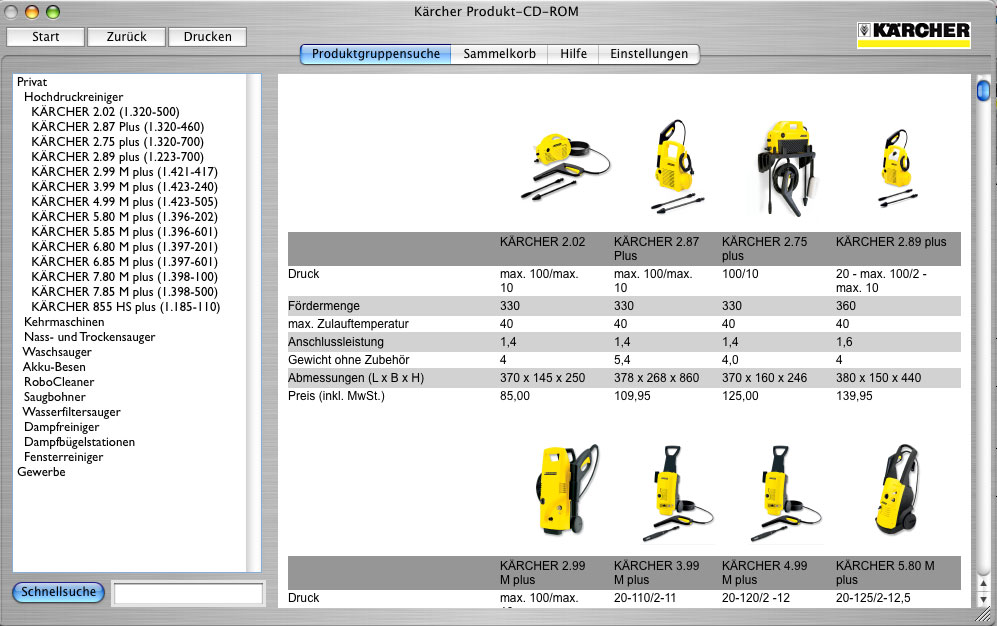Select KÄRCHER 855 HS plus (1.185-110)
Screen dimensions: 997x626
126,307
